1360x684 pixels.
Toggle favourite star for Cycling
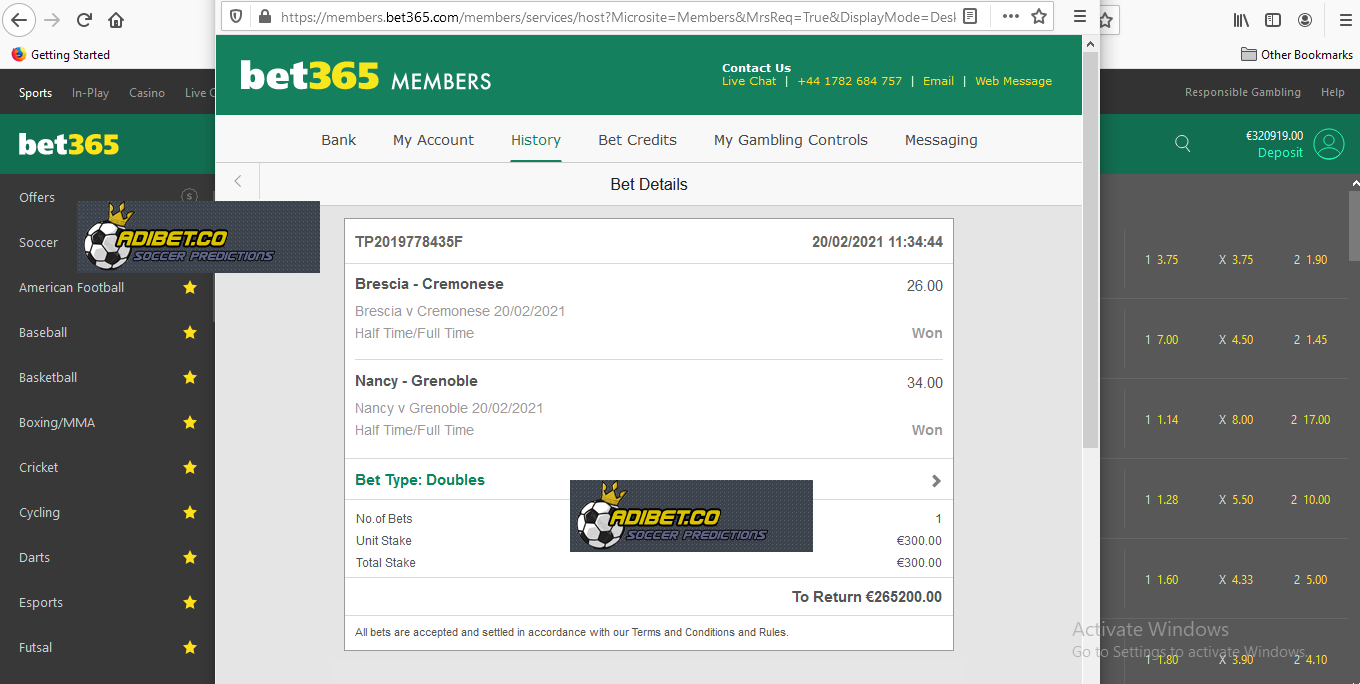[x=189, y=512]
